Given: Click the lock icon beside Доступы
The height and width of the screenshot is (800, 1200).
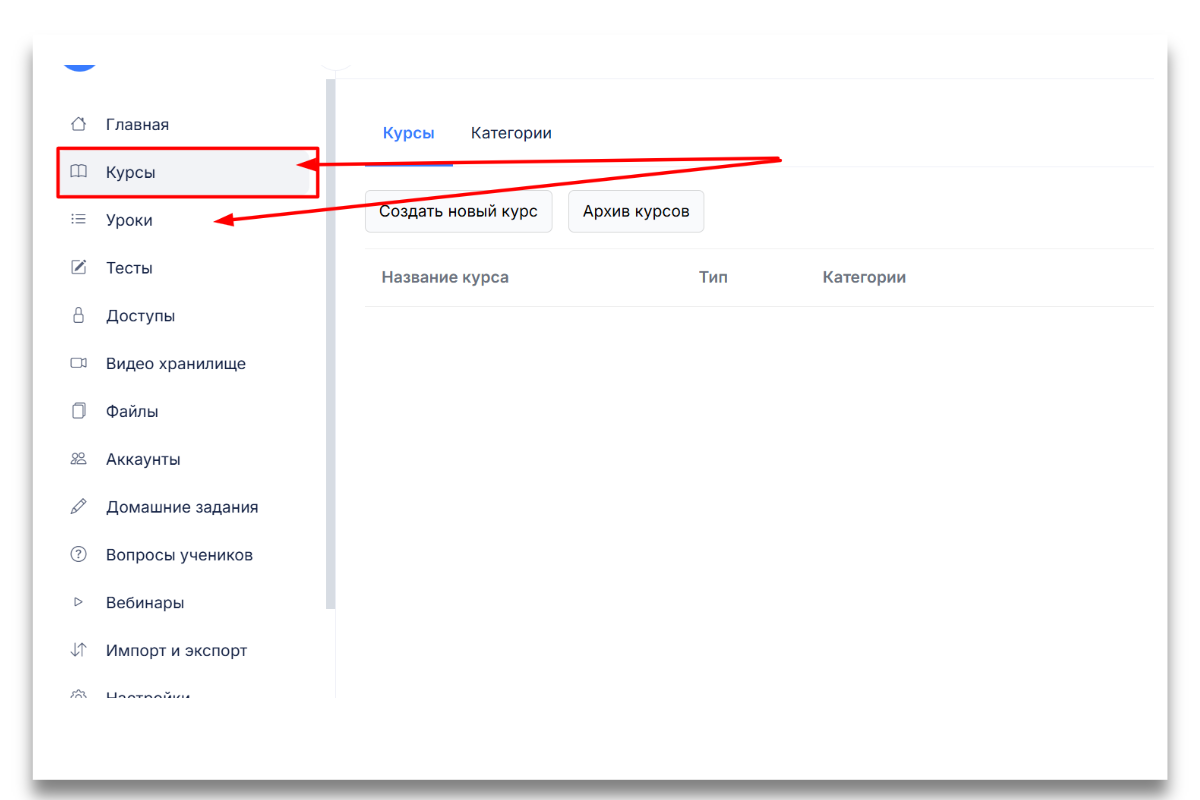Looking at the screenshot, I should tap(78, 315).
